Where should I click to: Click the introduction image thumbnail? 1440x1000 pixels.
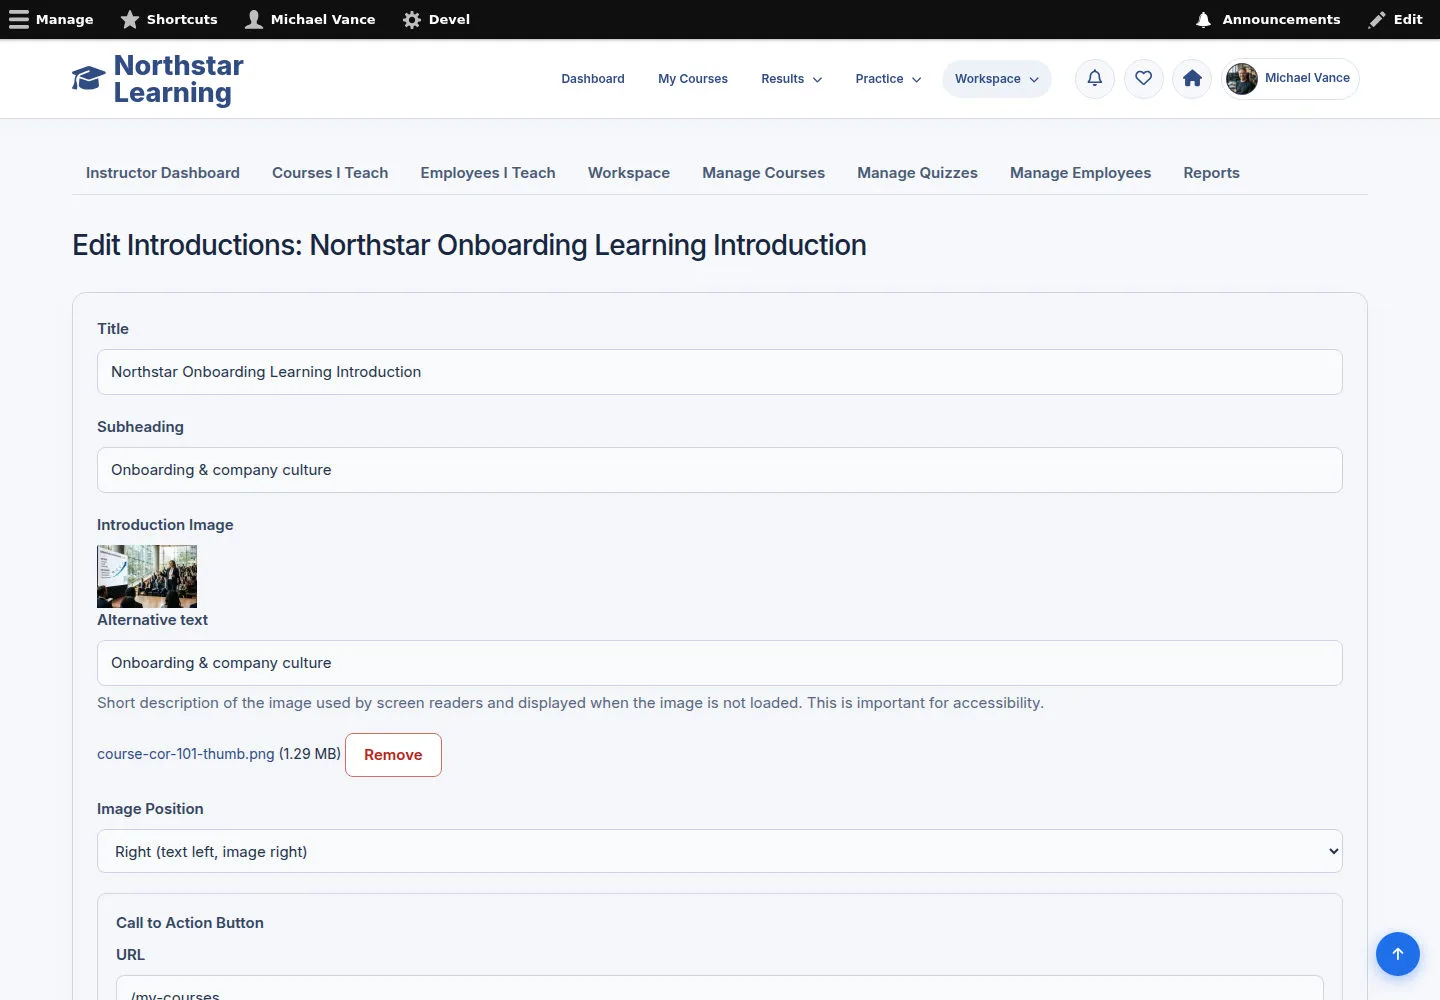tap(147, 576)
